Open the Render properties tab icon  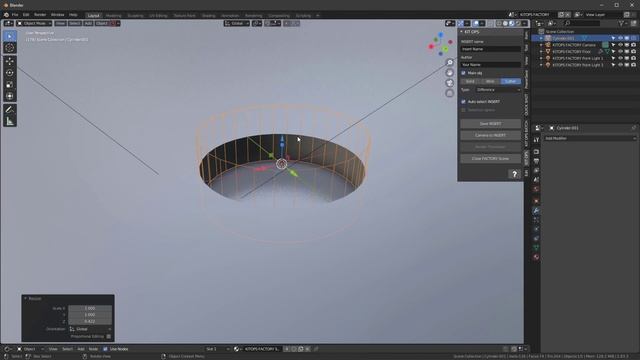click(536, 152)
